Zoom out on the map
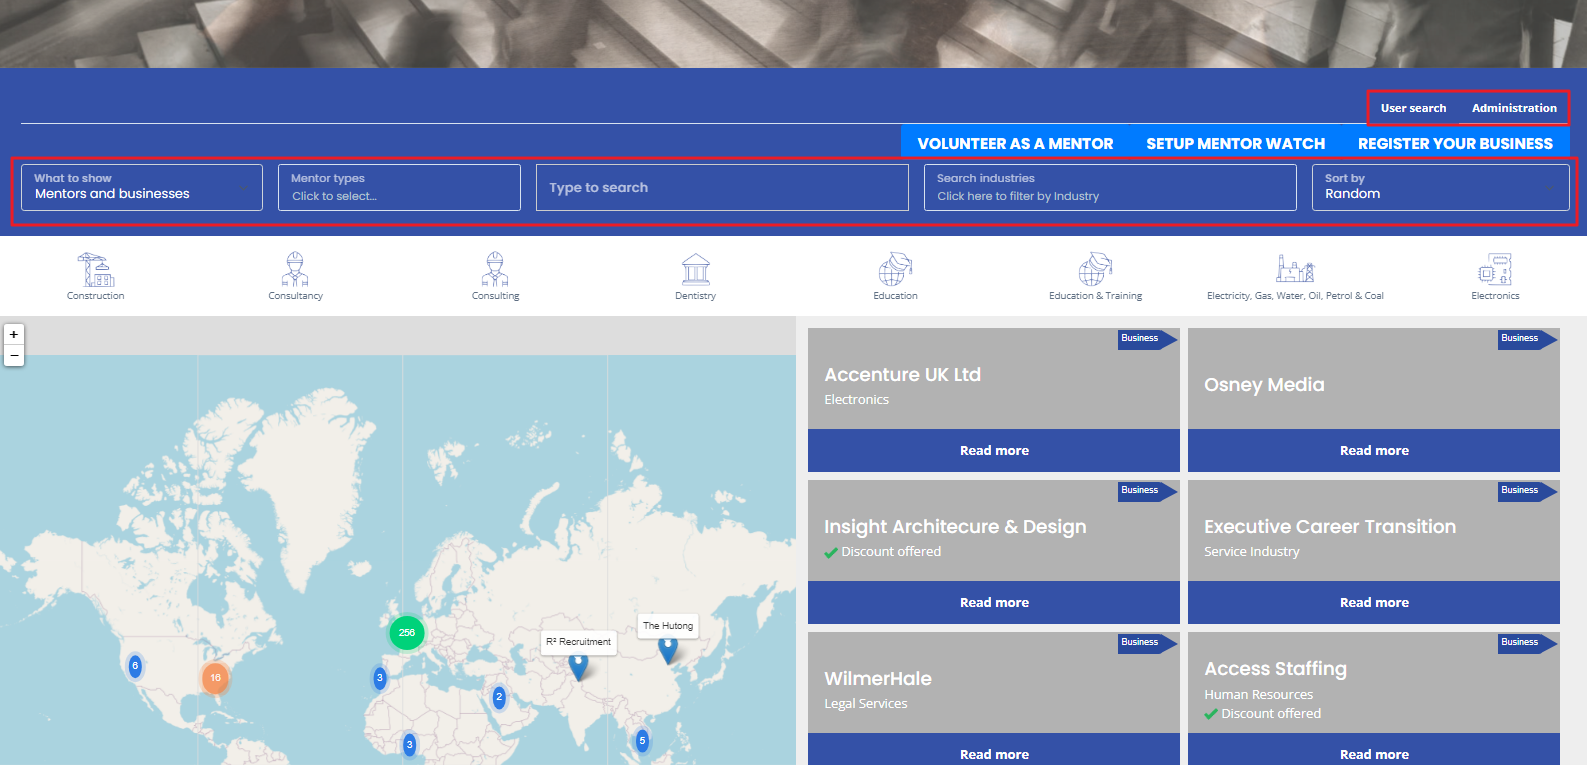Screen dimensions: 1587x765 (x=14, y=355)
